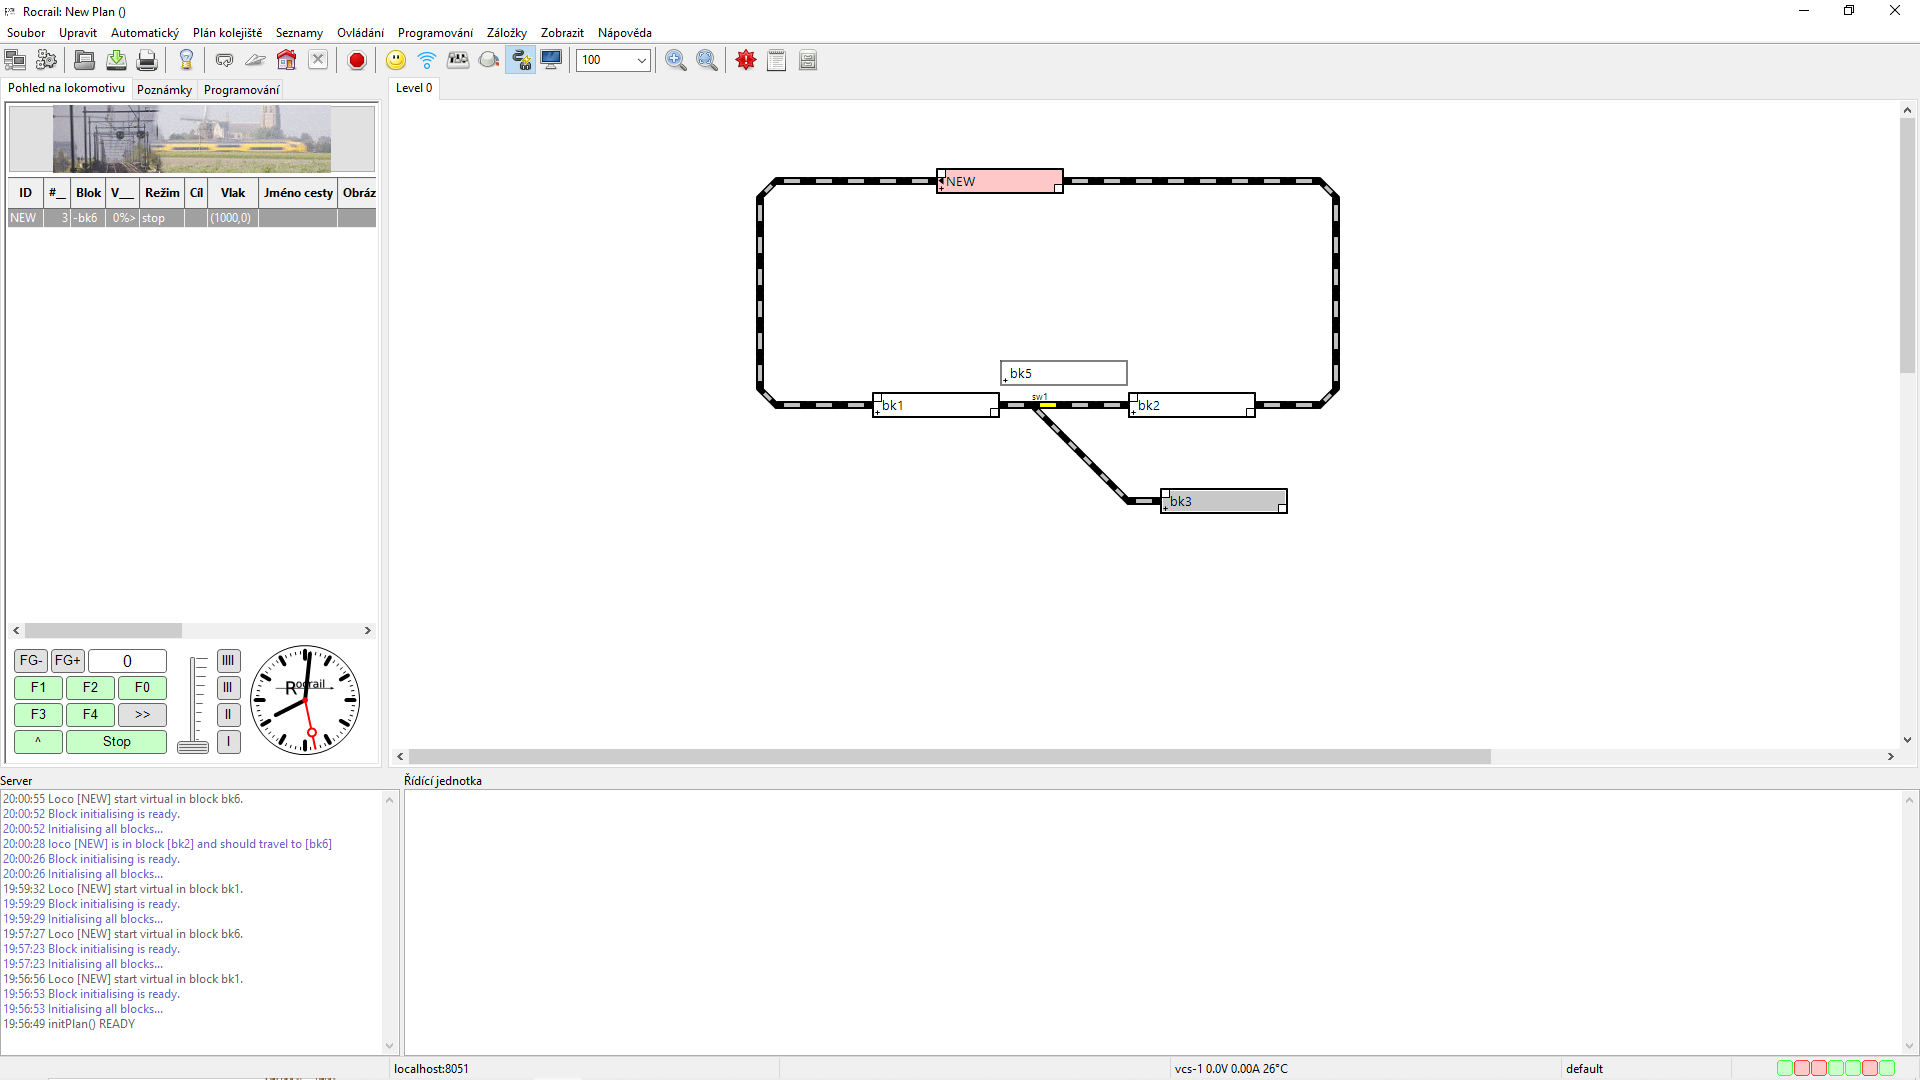Image resolution: width=1920 pixels, height=1080 pixels.
Task: Toggle the F2 locomotive function
Action: (90, 688)
